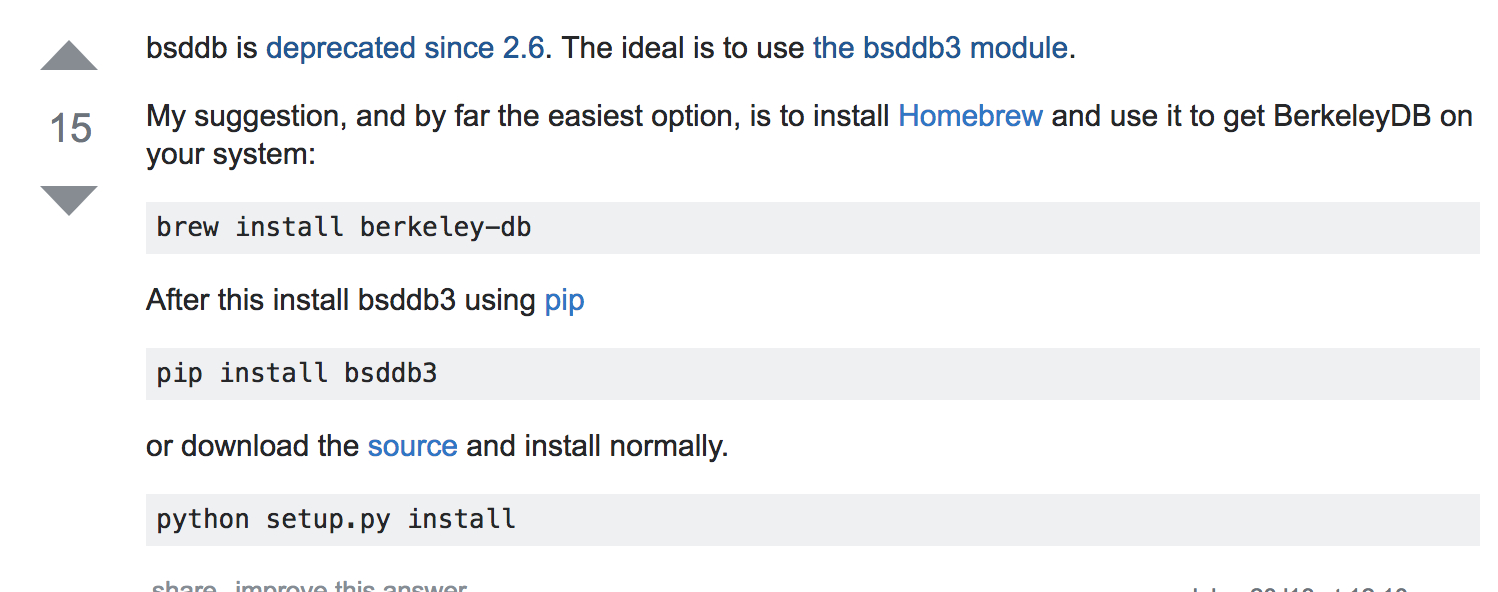Click the text "and install normally."
The height and width of the screenshot is (592, 1498).
pos(597,446)
